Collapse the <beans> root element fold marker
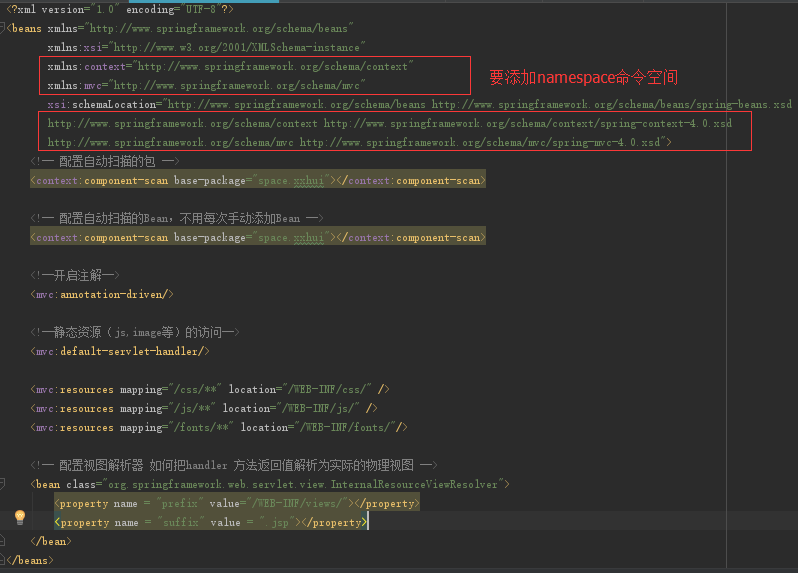This screenshot has width=798, height=573. pyautogui.click(x=2, y=28)
